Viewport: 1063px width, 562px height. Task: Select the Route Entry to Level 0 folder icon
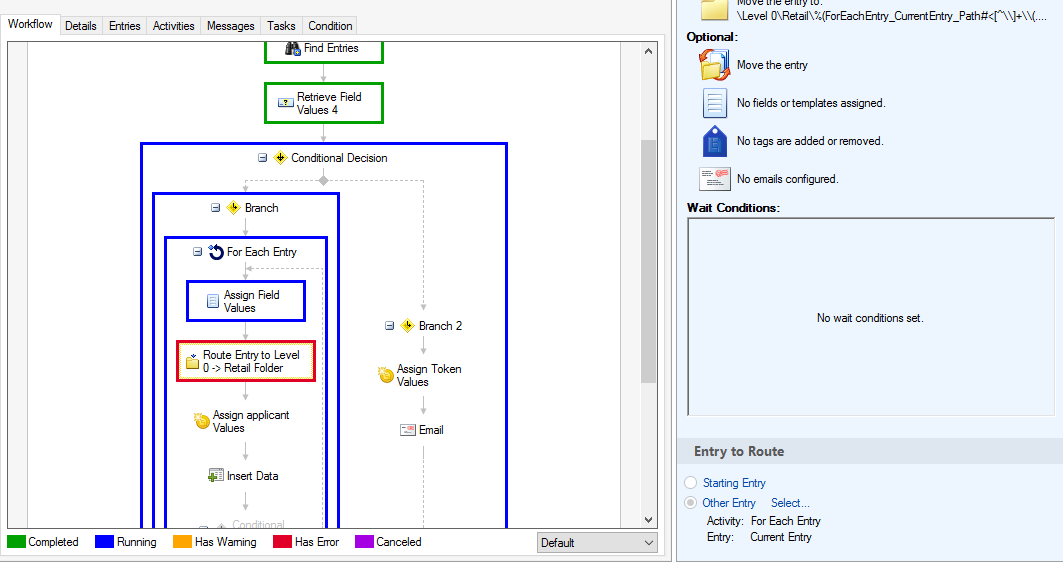pos(193,362)
